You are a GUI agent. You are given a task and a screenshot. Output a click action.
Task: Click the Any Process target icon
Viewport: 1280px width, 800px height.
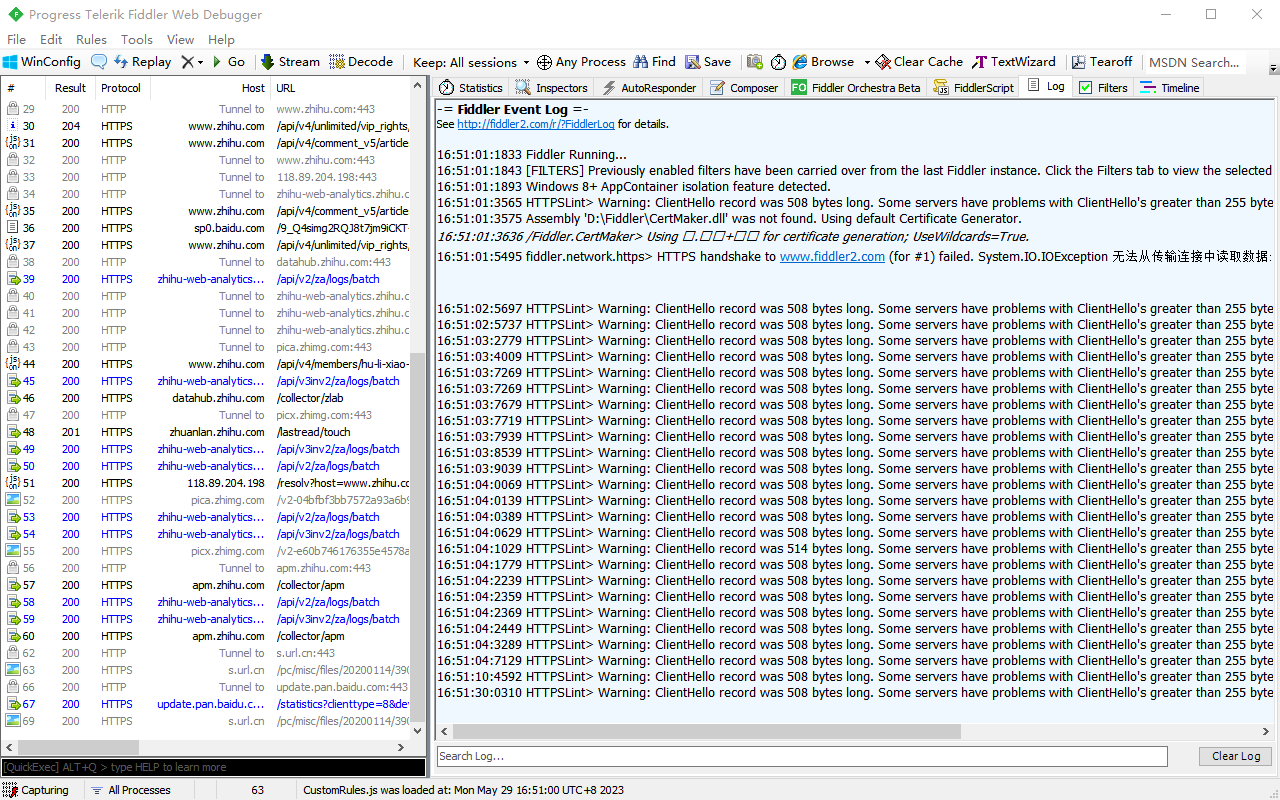pyautogui.click(x=544, y=62)
